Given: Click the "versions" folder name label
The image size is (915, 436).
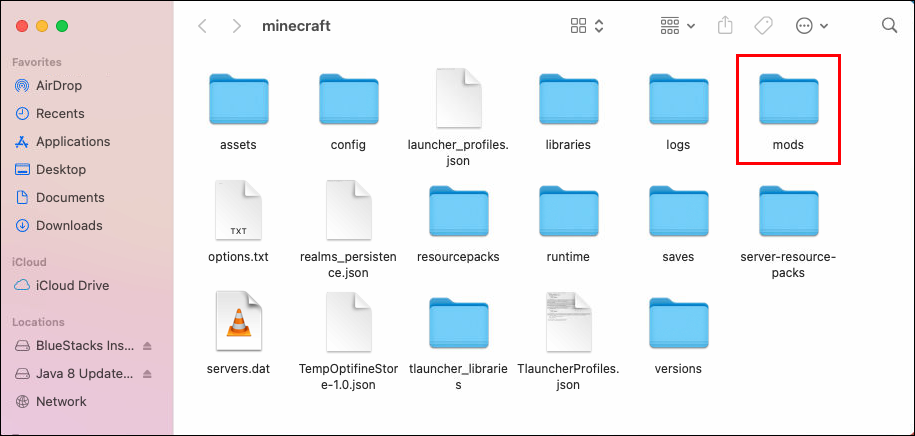Looking at the screenshot, I should point(678,369).
